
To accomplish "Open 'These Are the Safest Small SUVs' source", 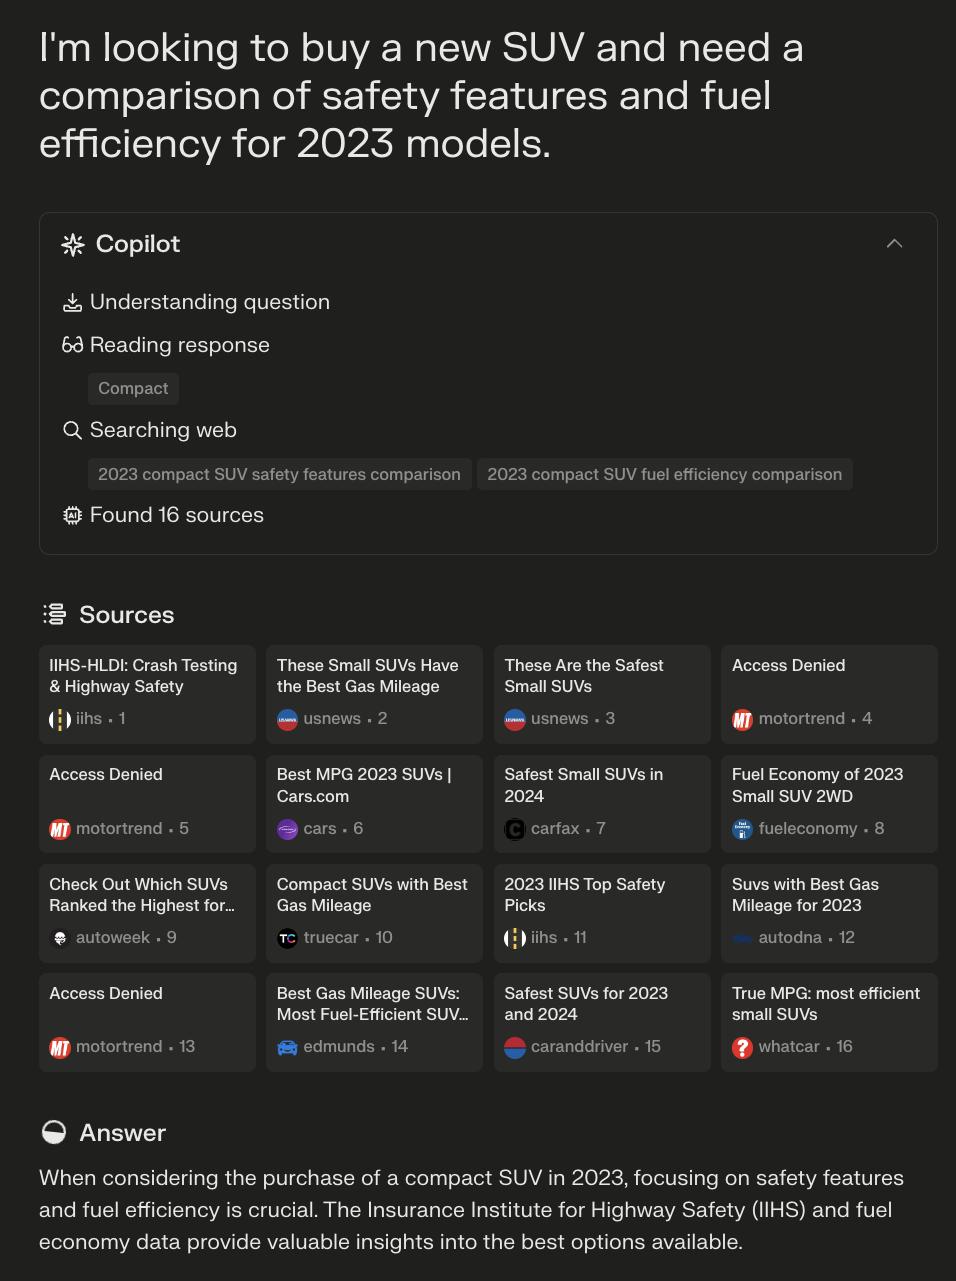I will tap(602, 694).
